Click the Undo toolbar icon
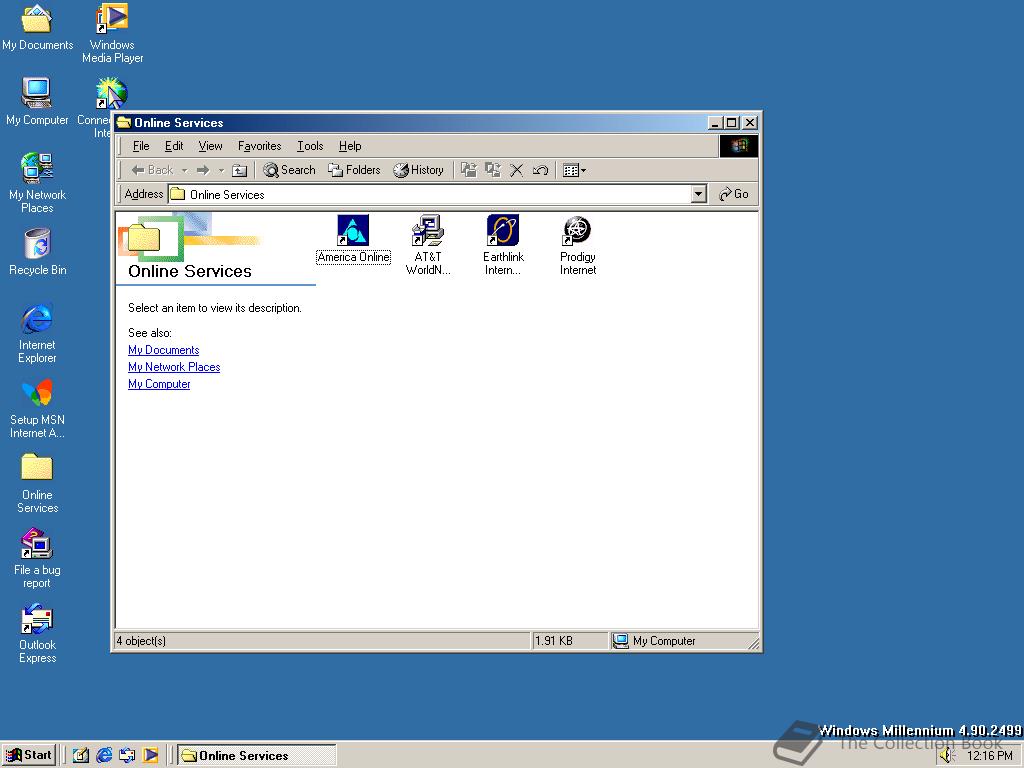 pyautogui.click(x=540, y=170)
